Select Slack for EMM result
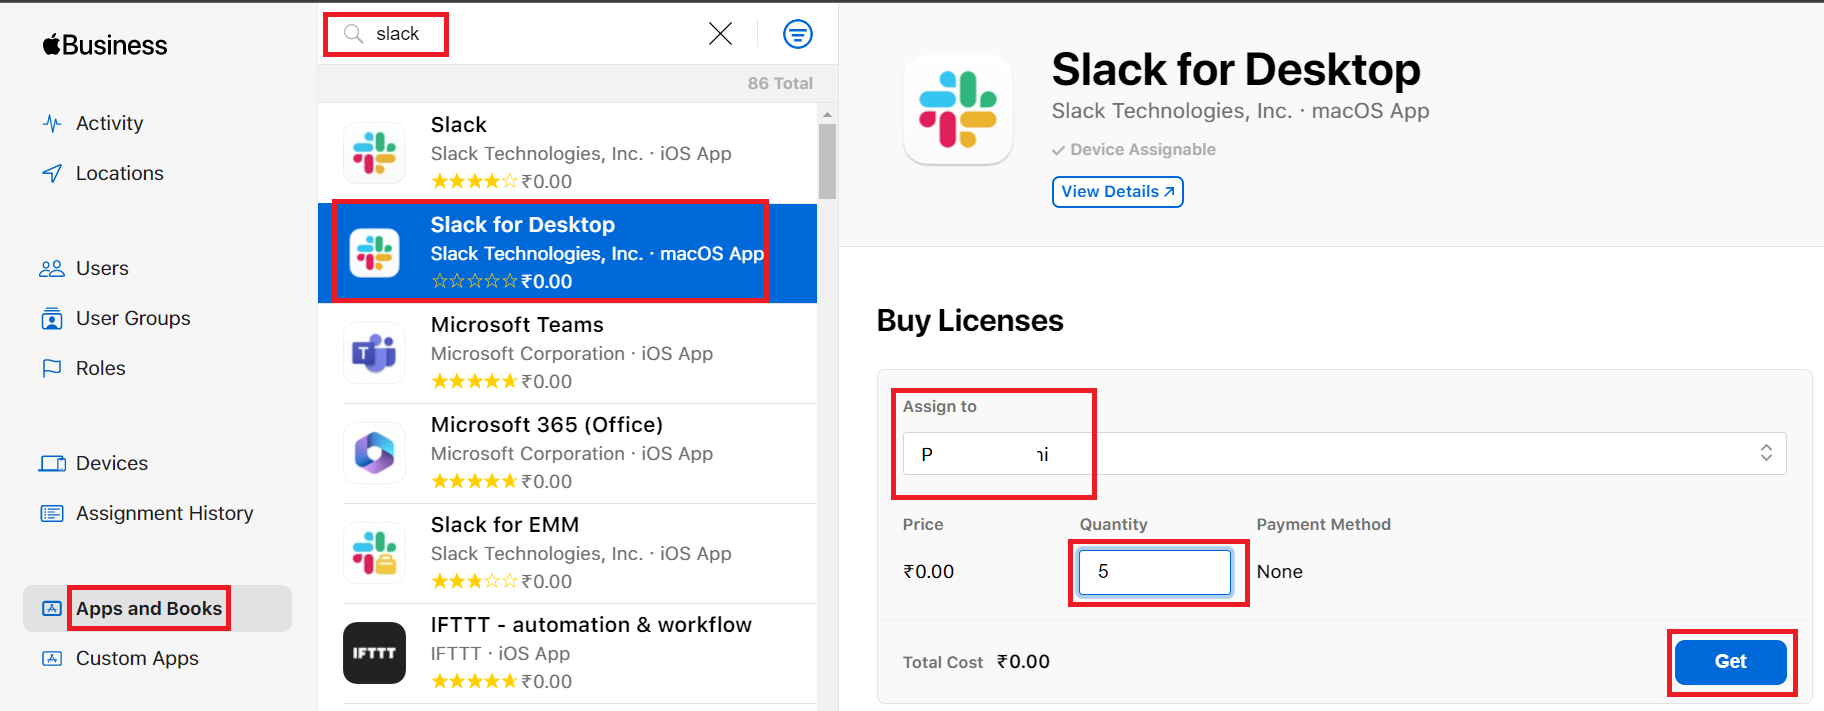 (567, 553)
